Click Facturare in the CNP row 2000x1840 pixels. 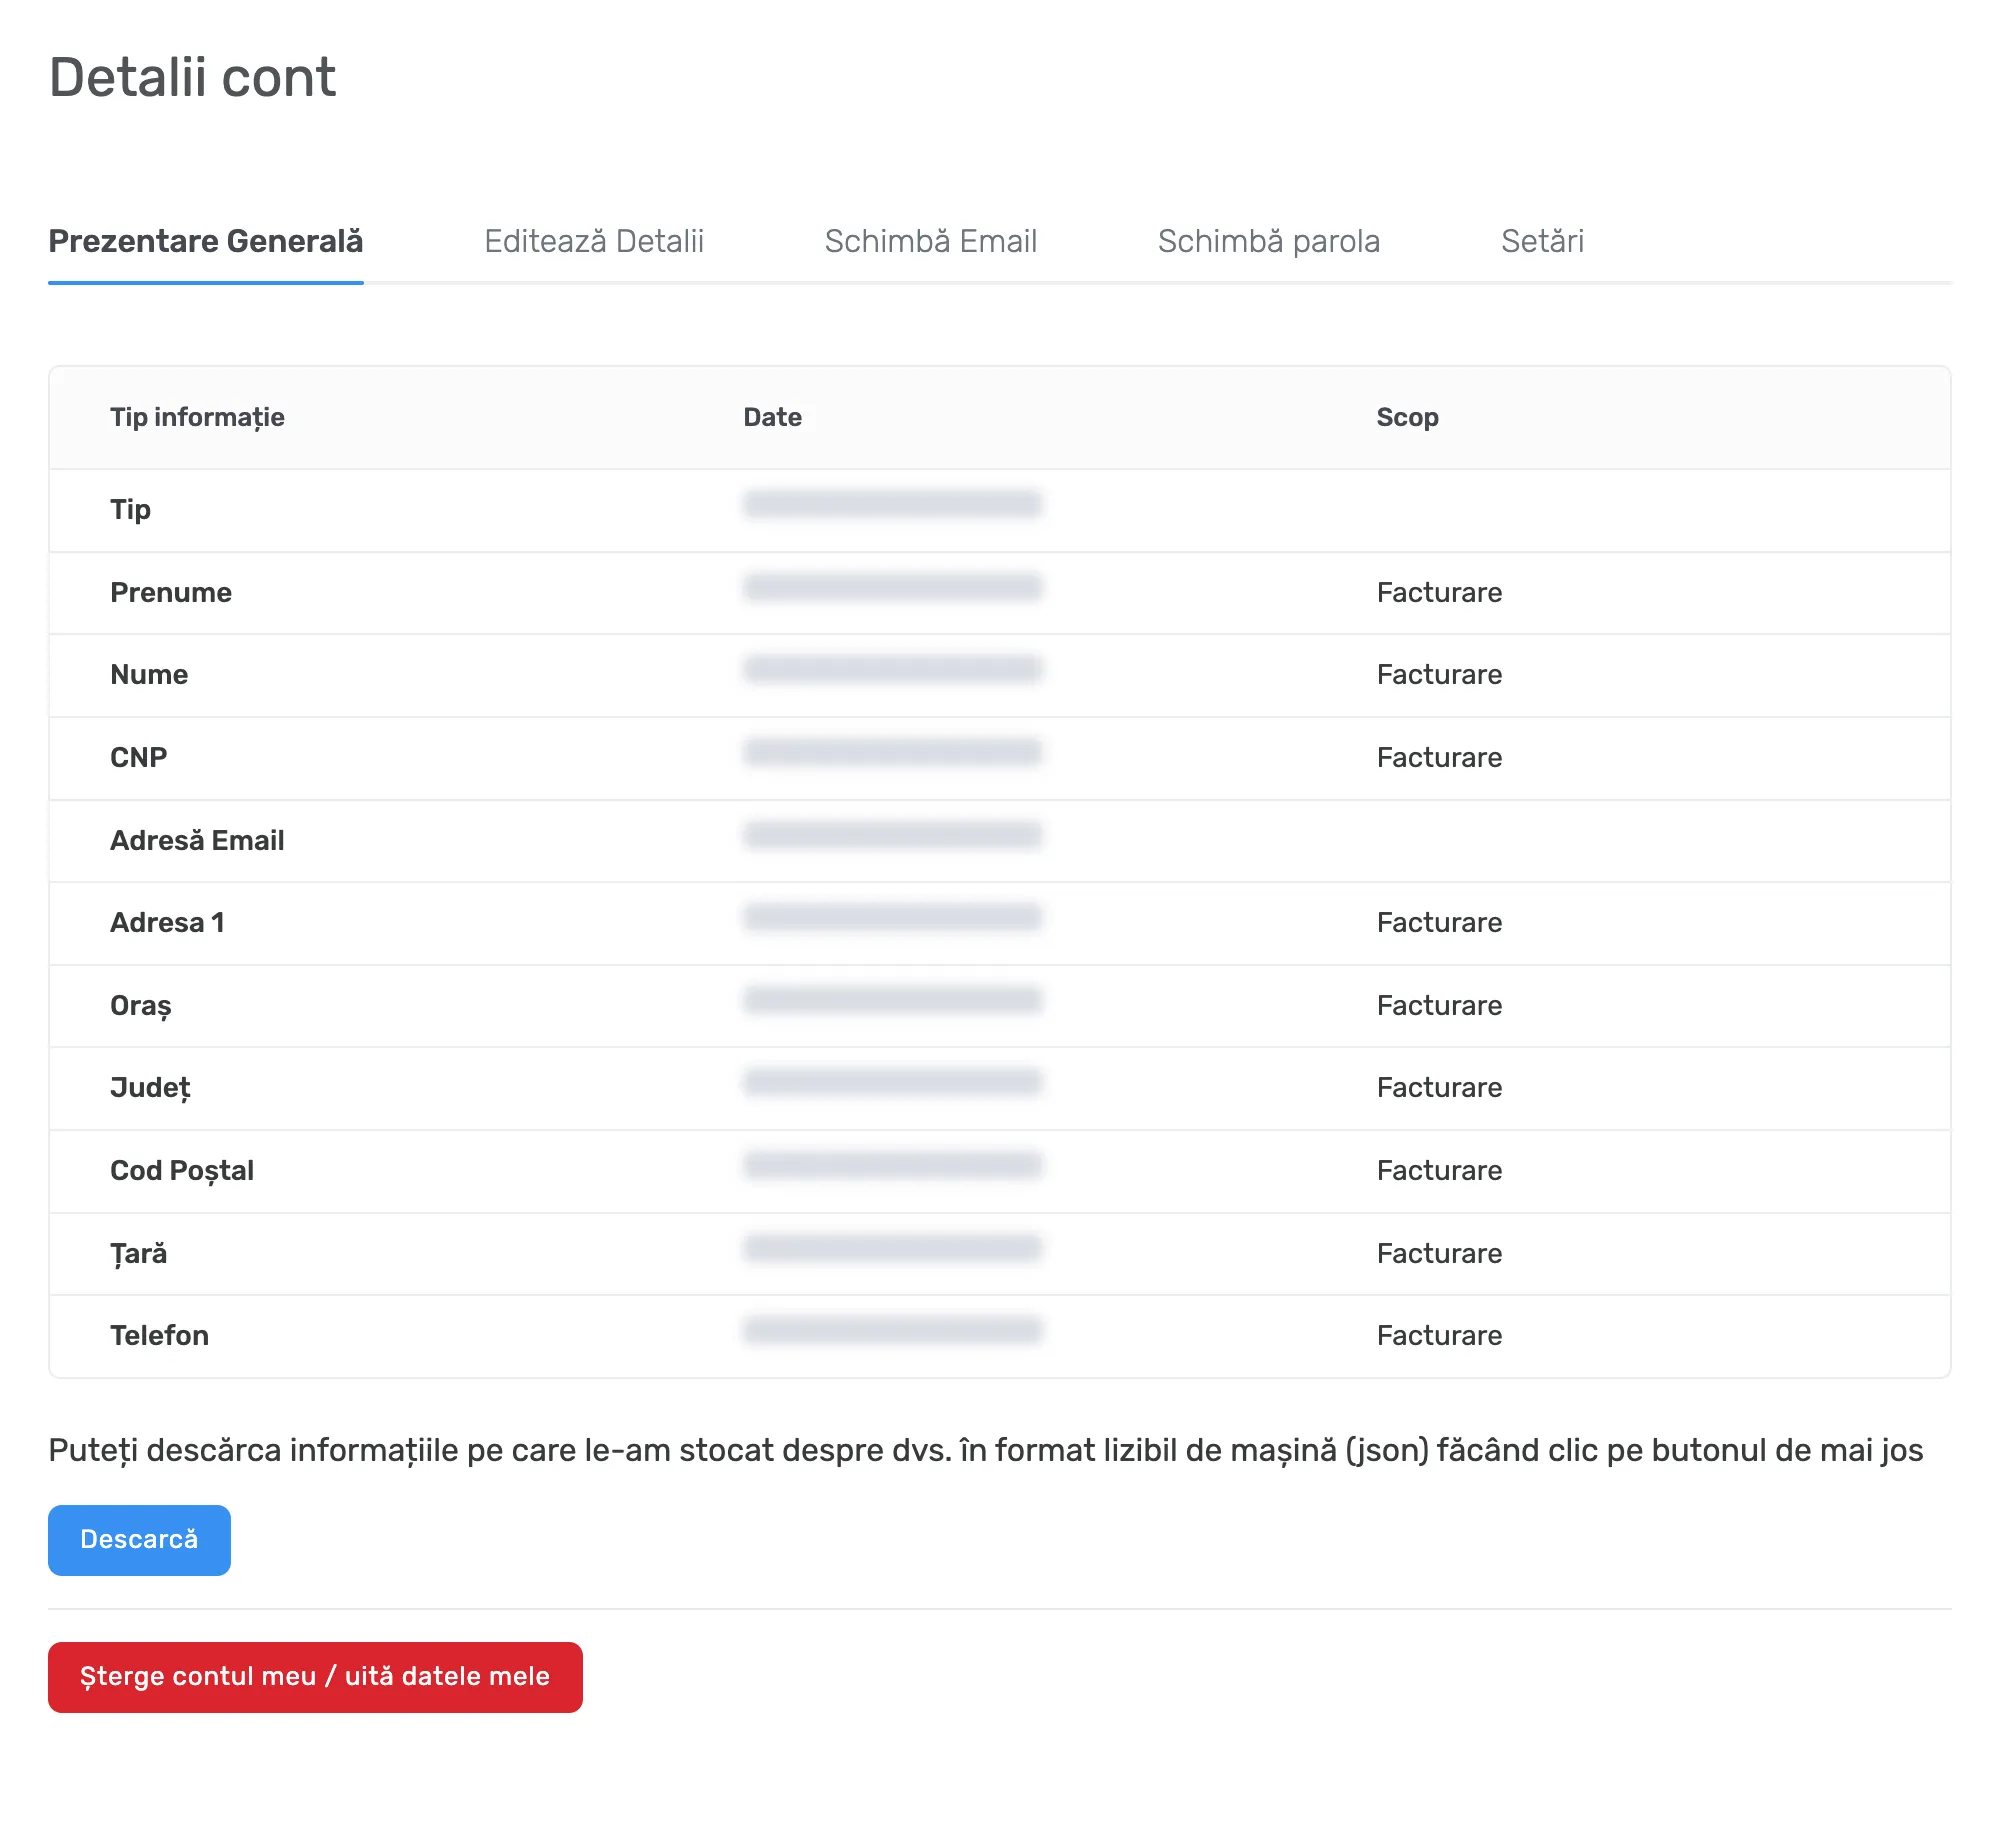click(x=1439, y=757)
